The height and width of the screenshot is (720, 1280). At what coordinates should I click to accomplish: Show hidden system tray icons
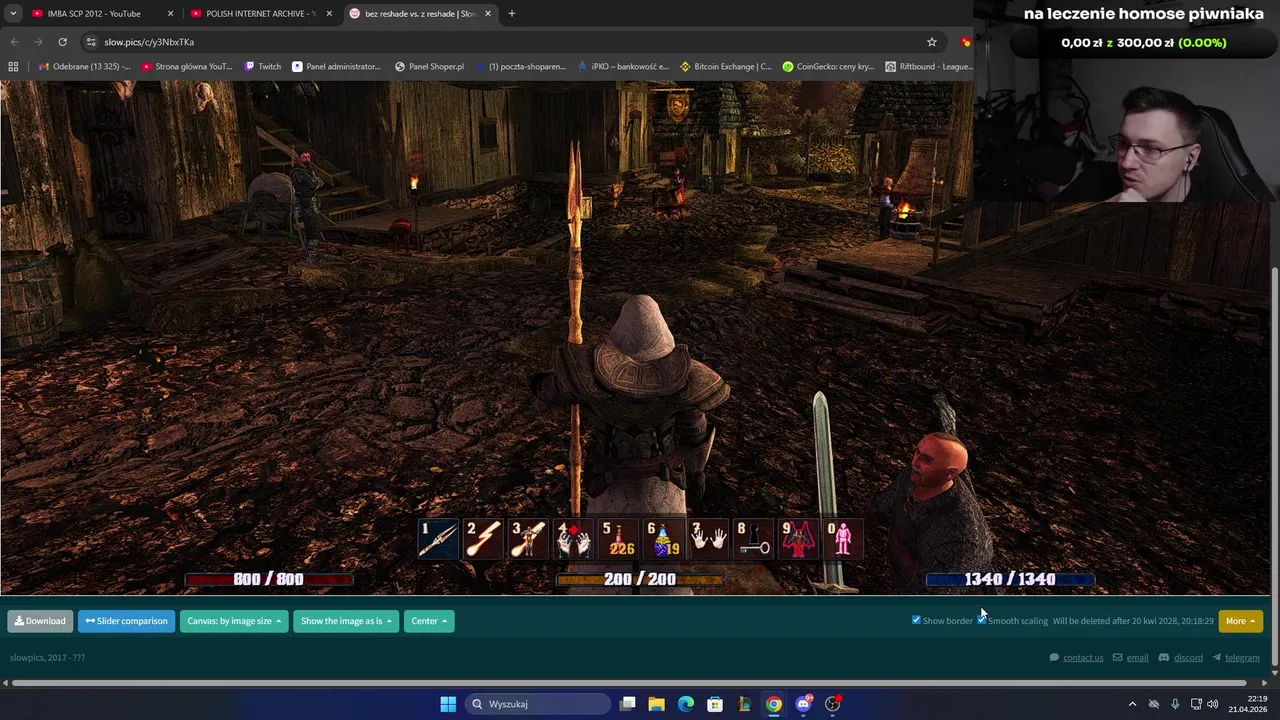(x=1132, y=704)
